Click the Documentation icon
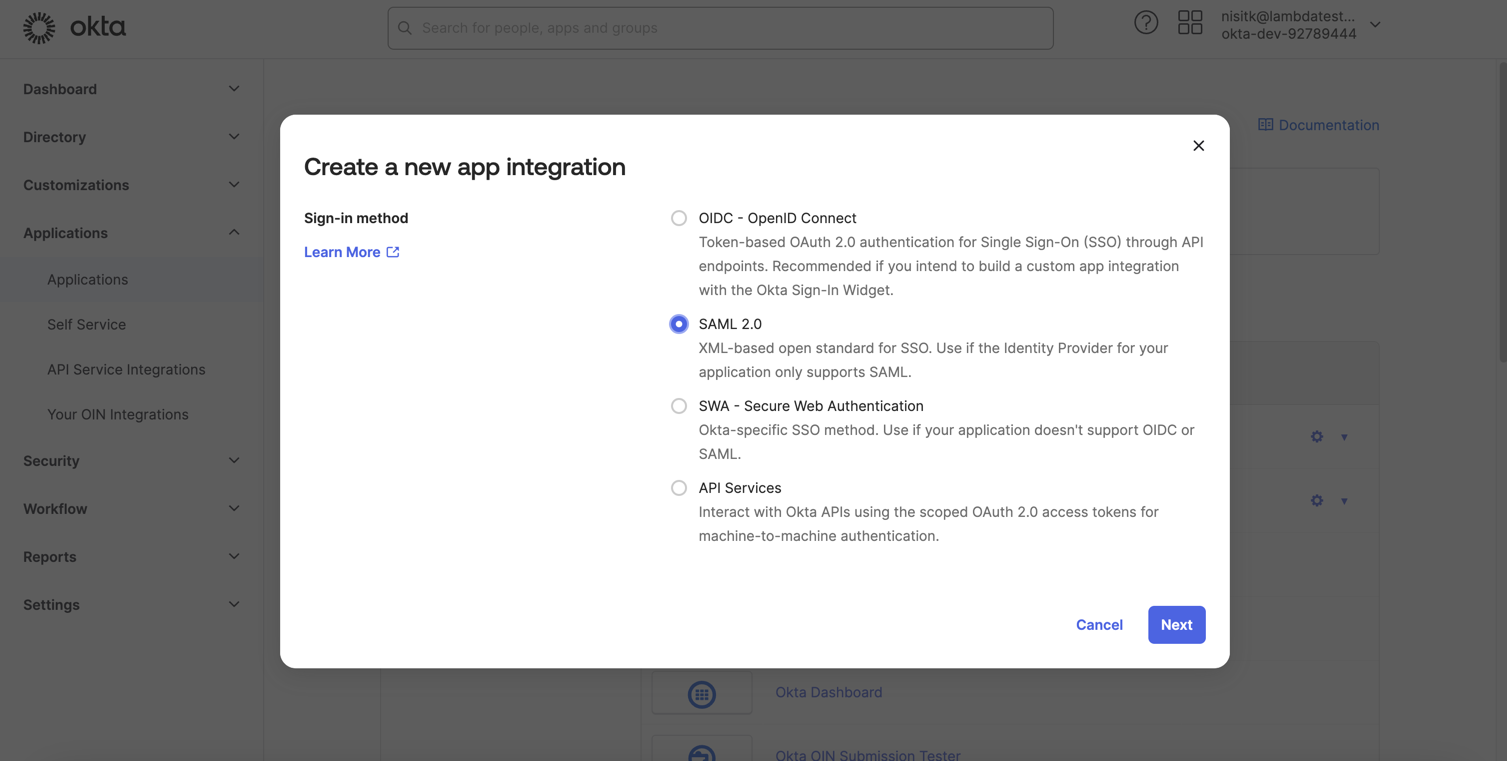Viewport: 1507px width, 761px height. pos(1266,124)
